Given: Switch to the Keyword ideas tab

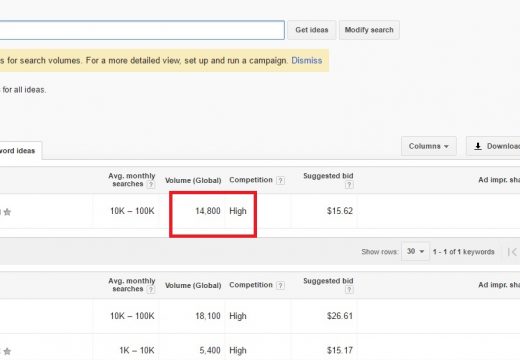Looking at the screenshot, I should click(x=20, y=151).
